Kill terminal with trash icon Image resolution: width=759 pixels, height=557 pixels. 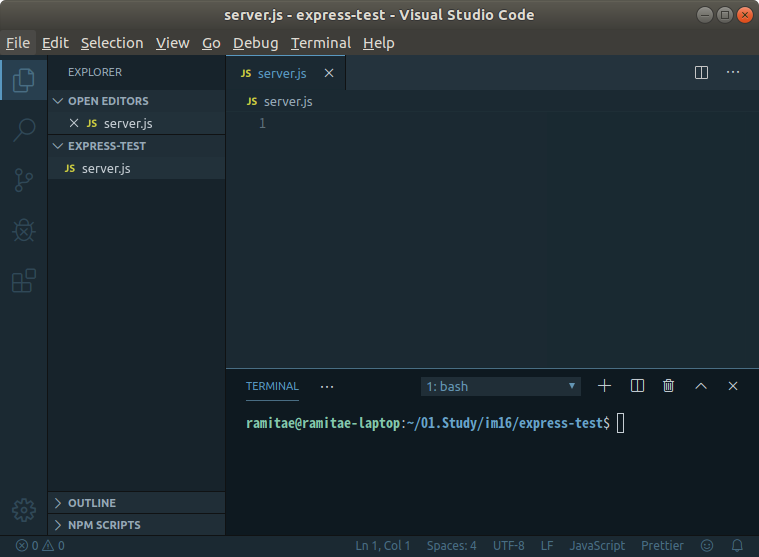click(668, 386)
